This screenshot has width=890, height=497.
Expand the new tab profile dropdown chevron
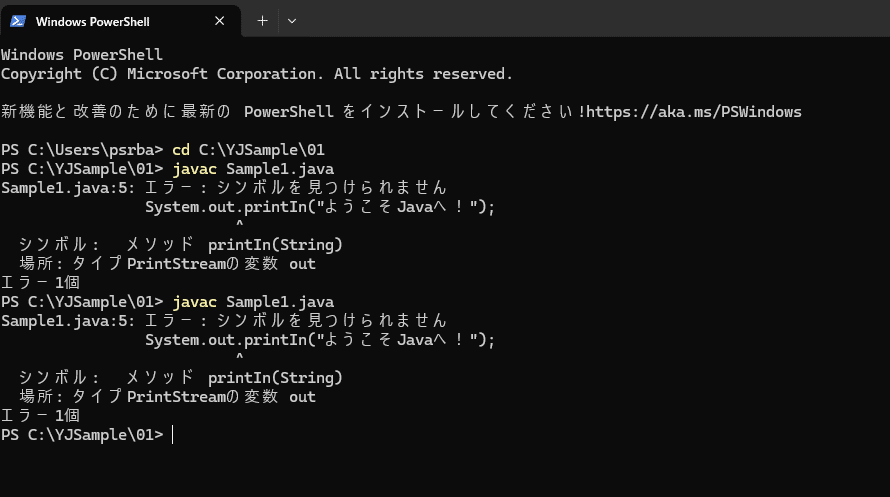pos(292,21)
